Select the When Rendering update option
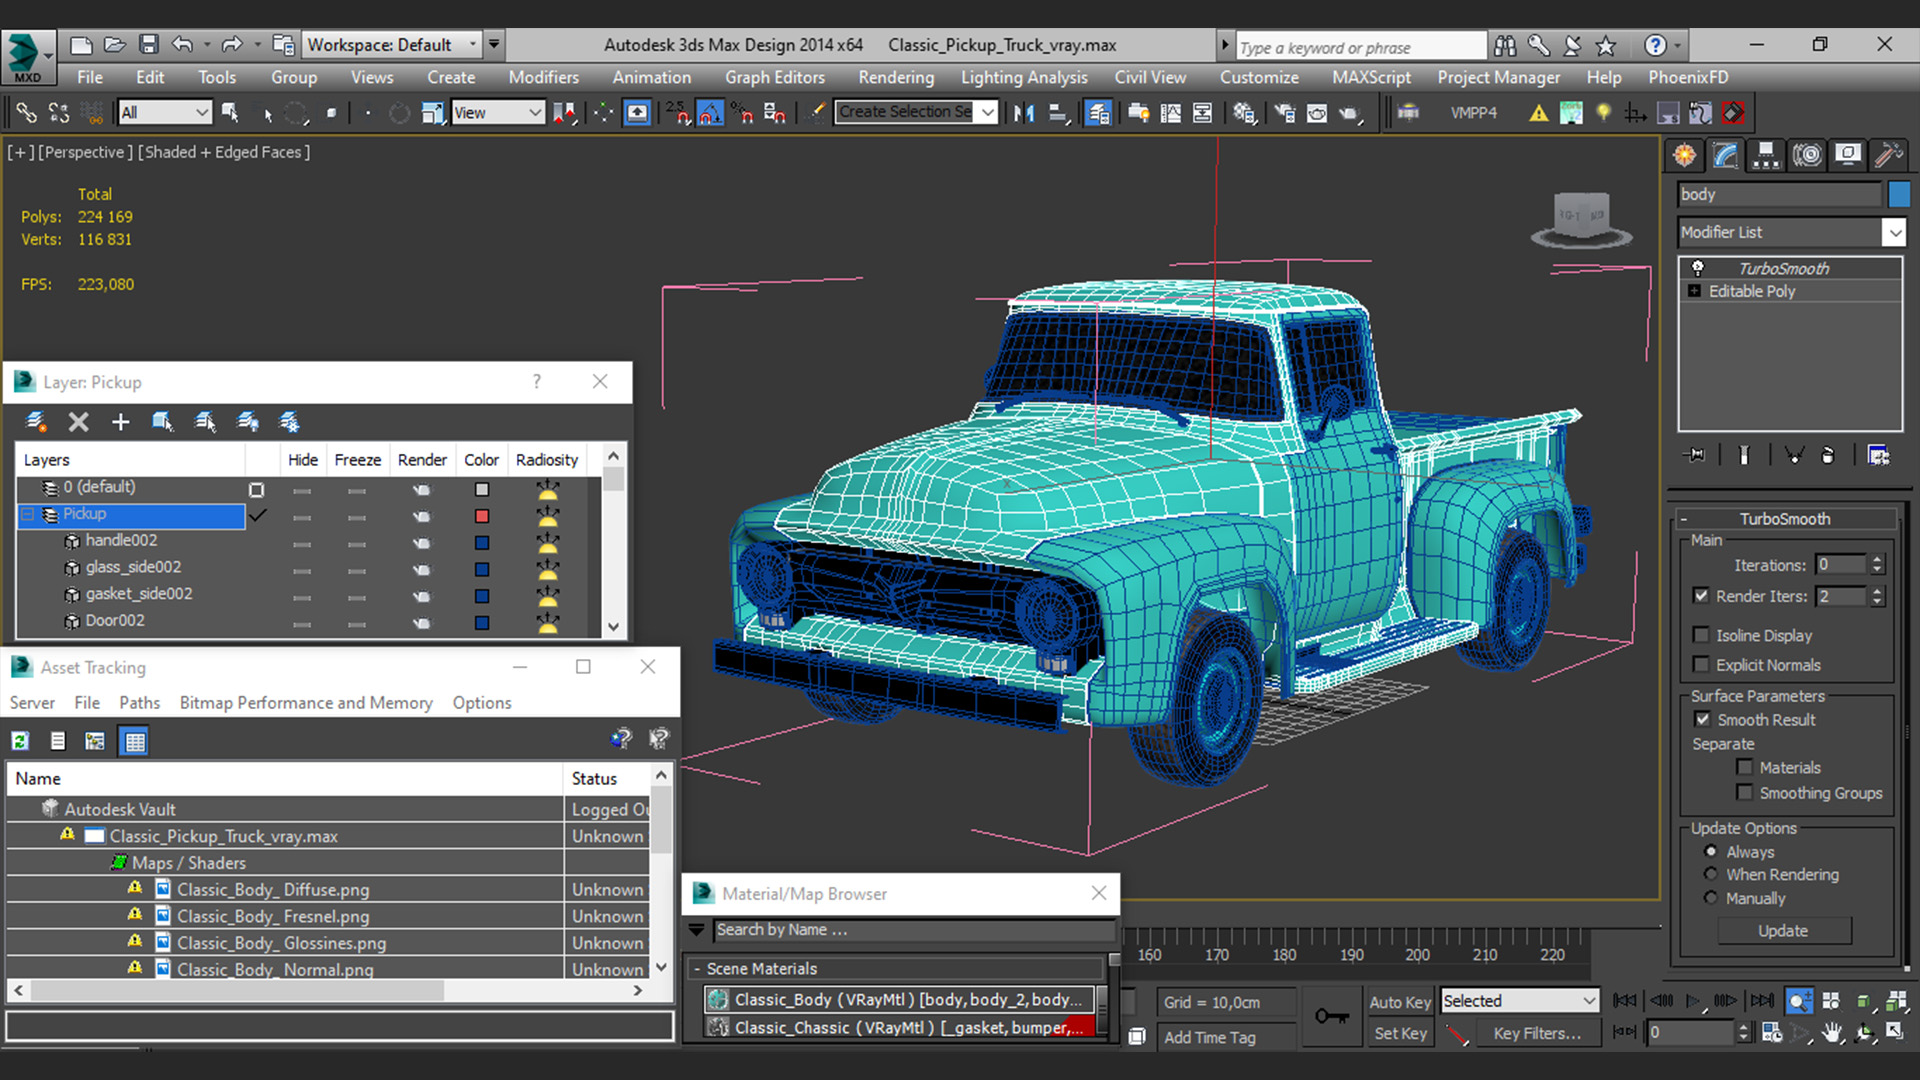 point(1711,874)
